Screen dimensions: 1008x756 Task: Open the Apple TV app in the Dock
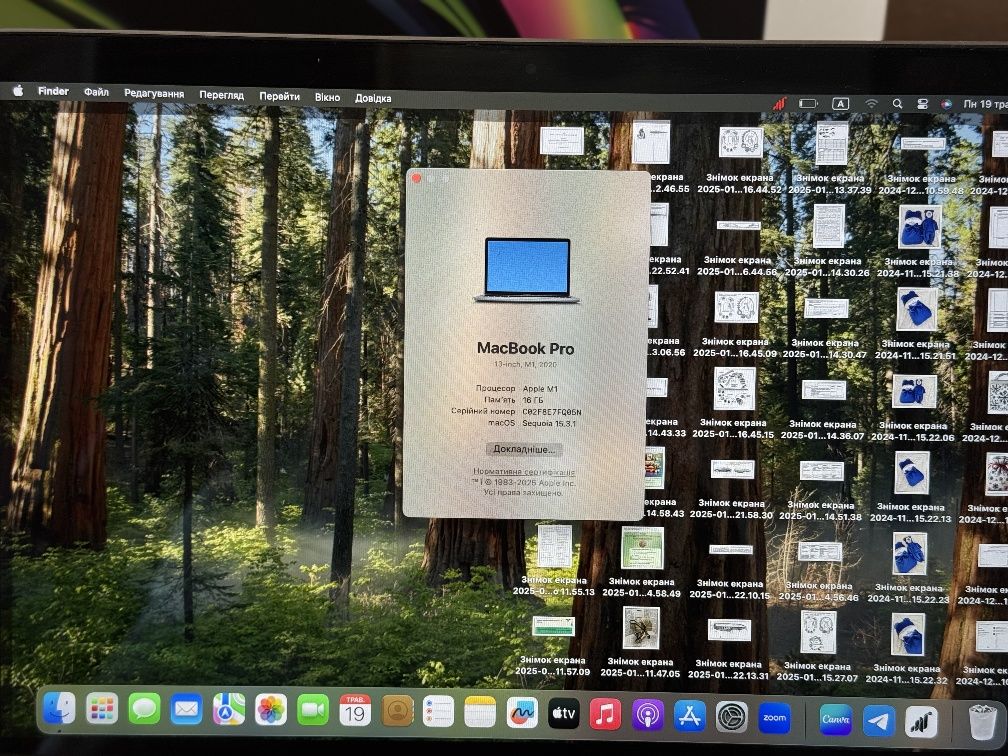pyautogui.click(x=564, y=714)
